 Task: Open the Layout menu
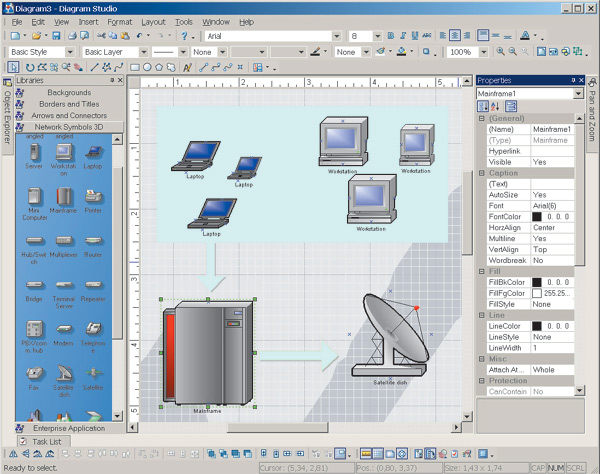153,21
